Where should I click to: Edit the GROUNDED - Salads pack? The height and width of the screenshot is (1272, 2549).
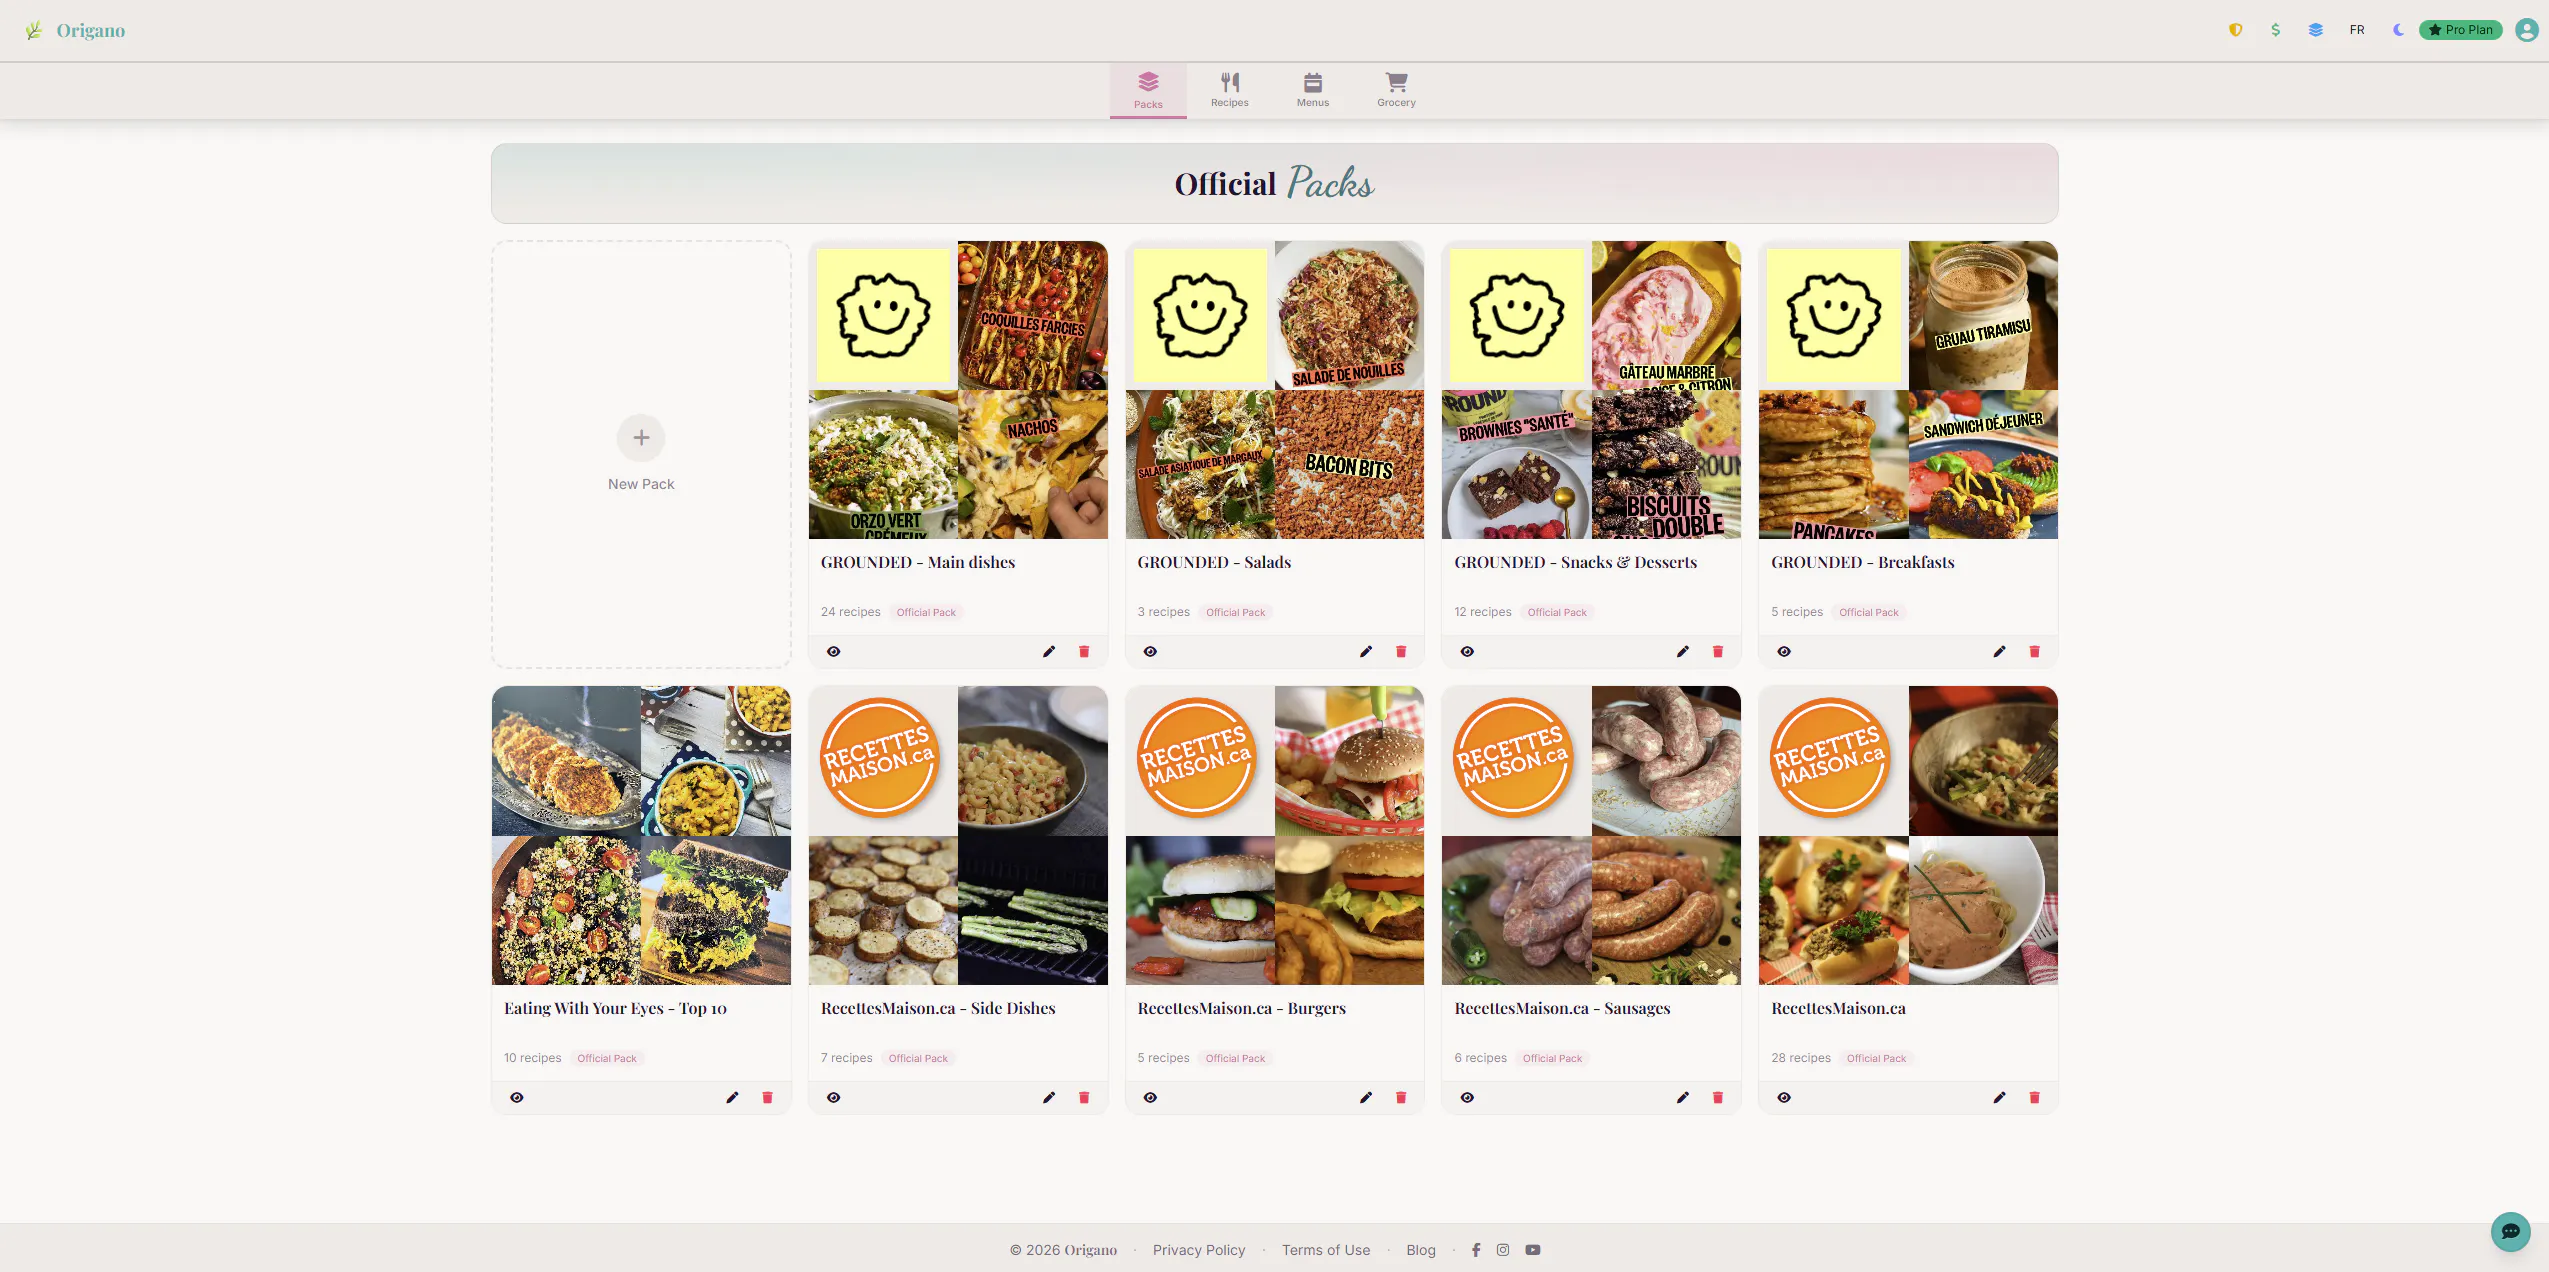click(x=1366, y=652)
